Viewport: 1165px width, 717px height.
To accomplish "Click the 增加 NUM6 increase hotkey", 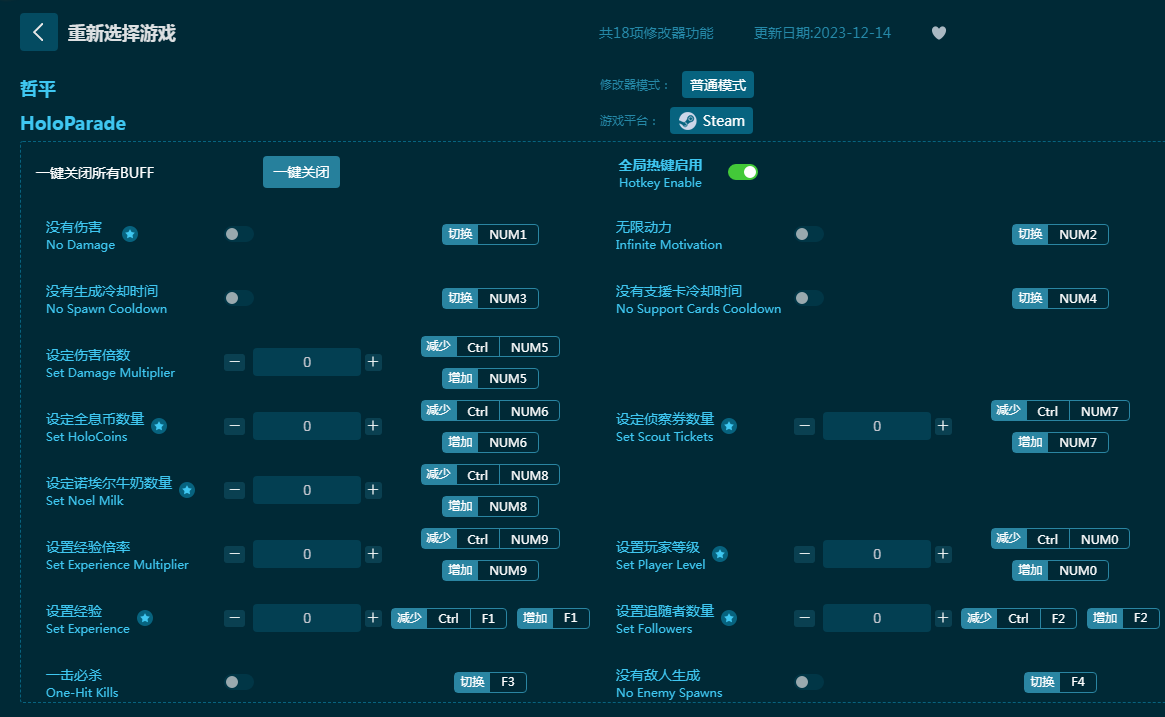I will 490,442.
